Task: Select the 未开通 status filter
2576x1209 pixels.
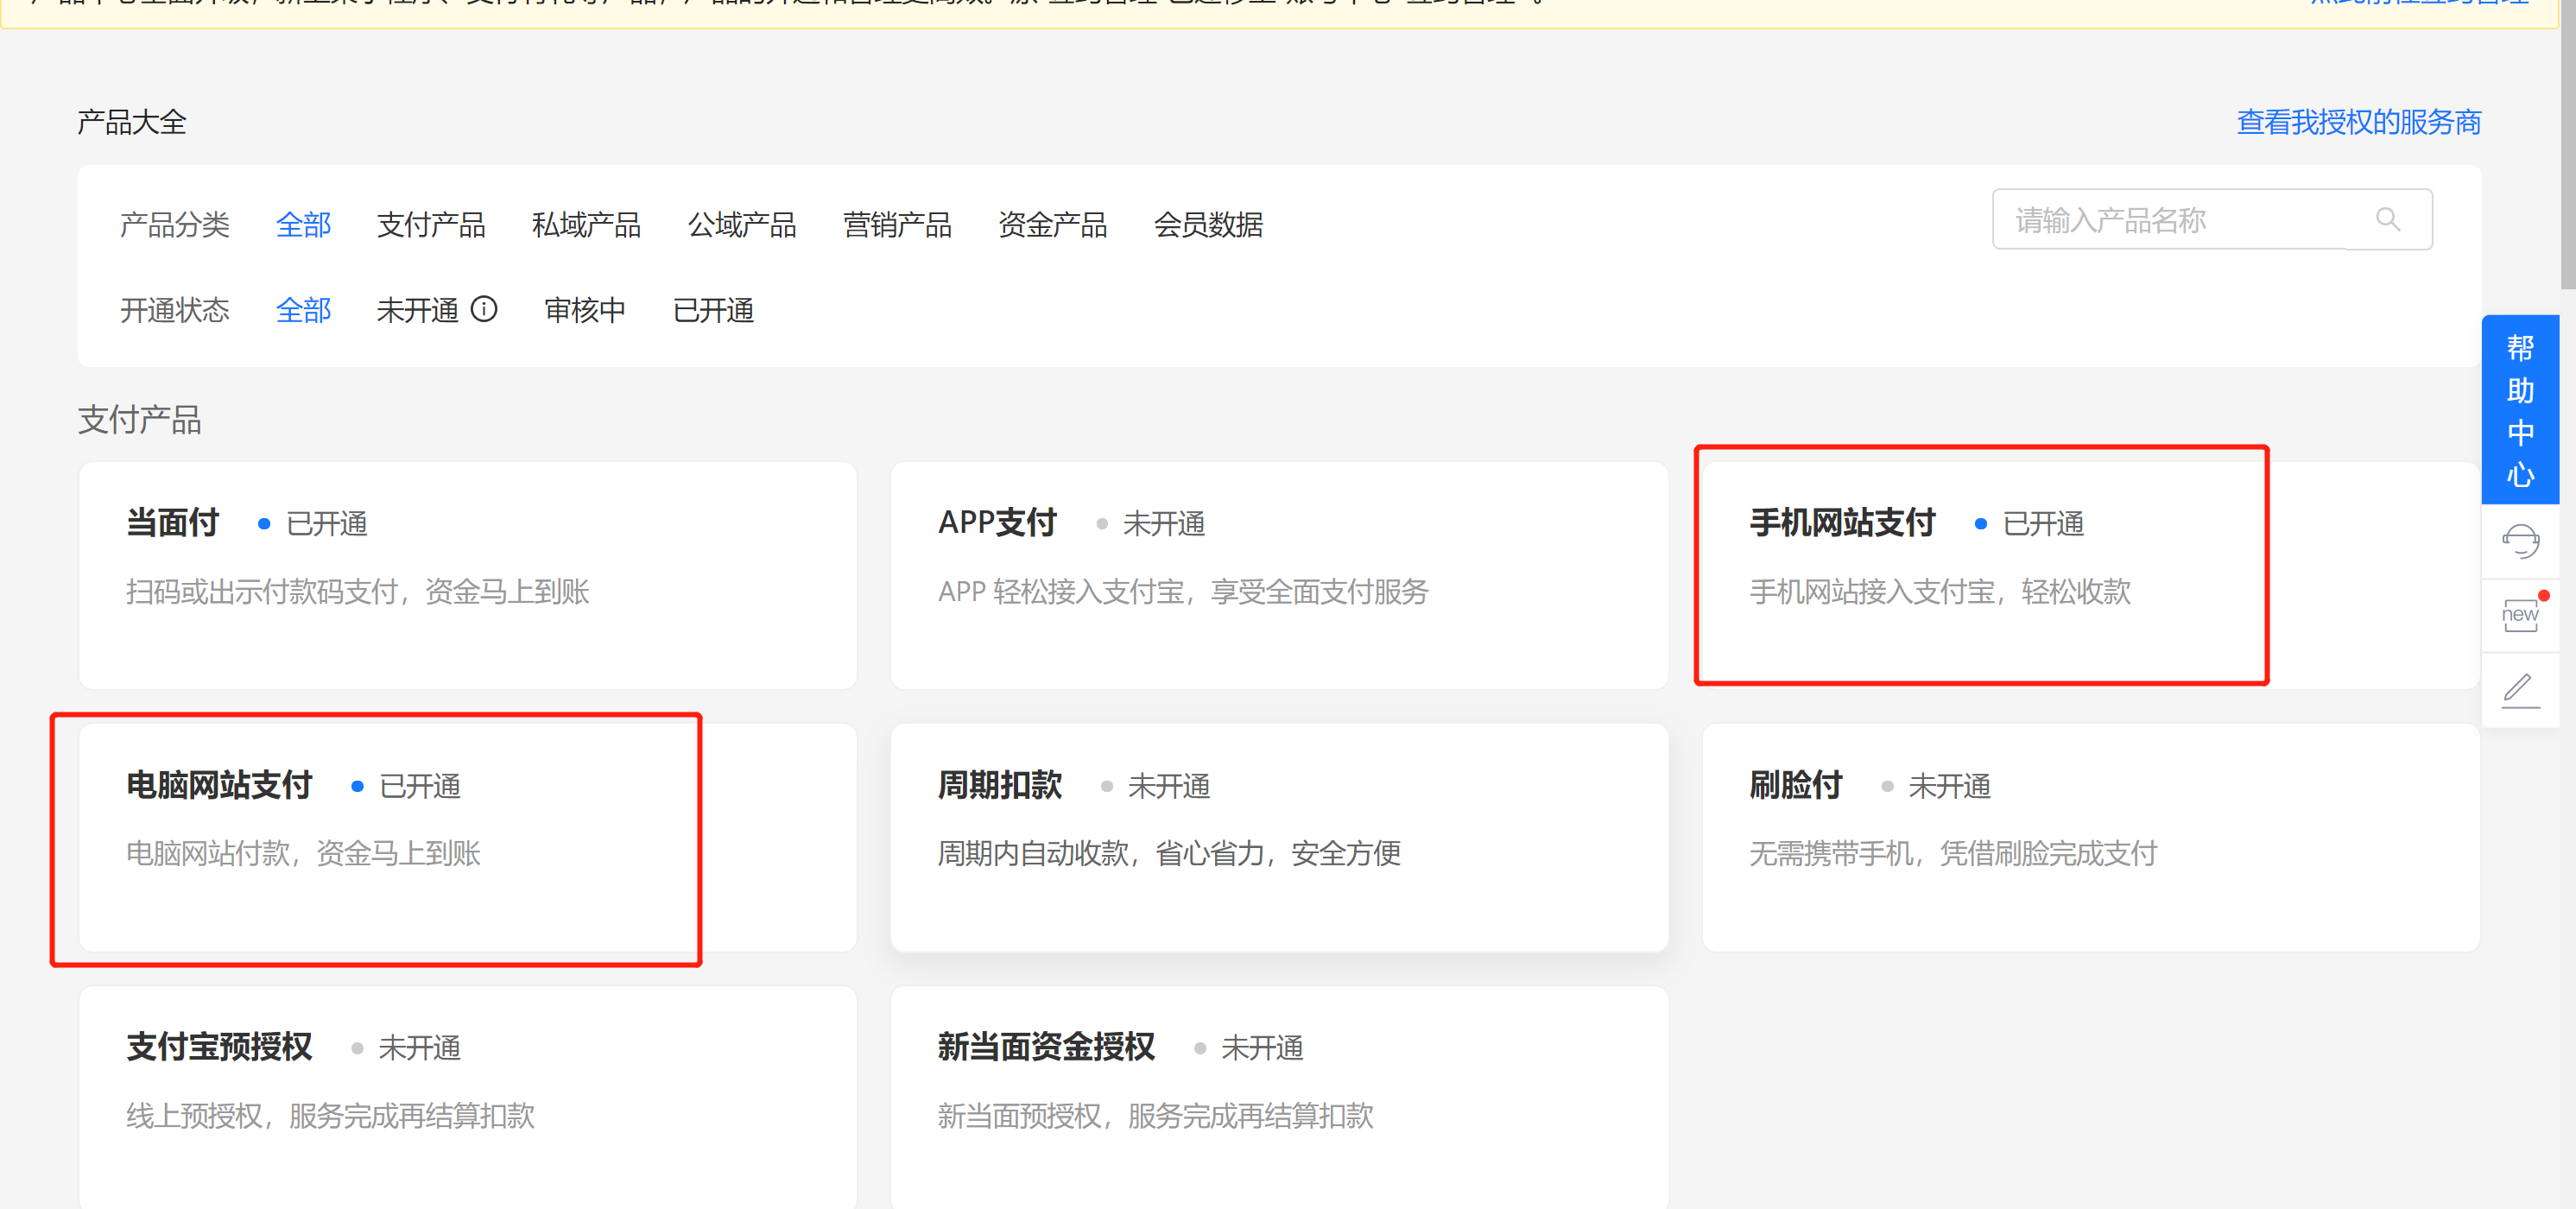Action: (418, 310)
